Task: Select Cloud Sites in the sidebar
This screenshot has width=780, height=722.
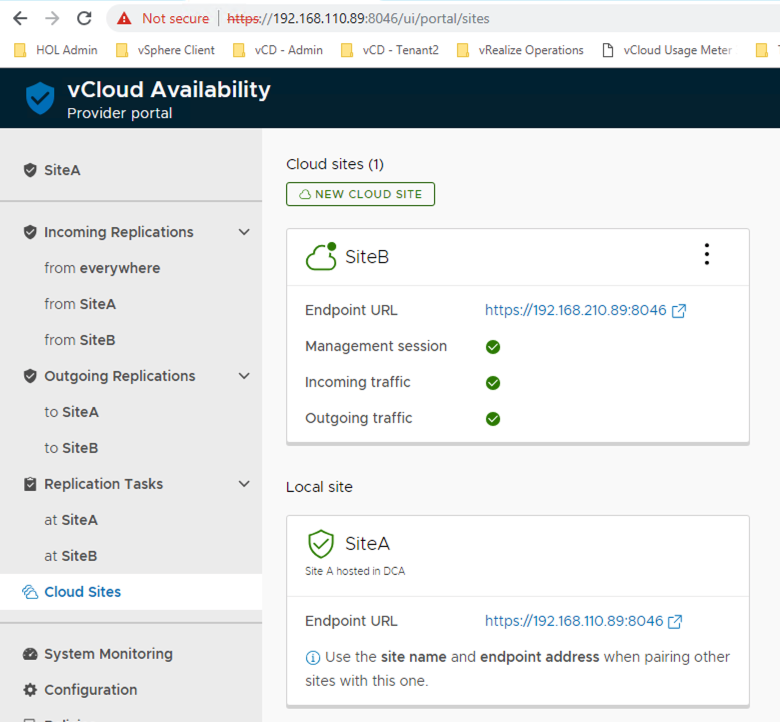Action: tap(82, 592)
